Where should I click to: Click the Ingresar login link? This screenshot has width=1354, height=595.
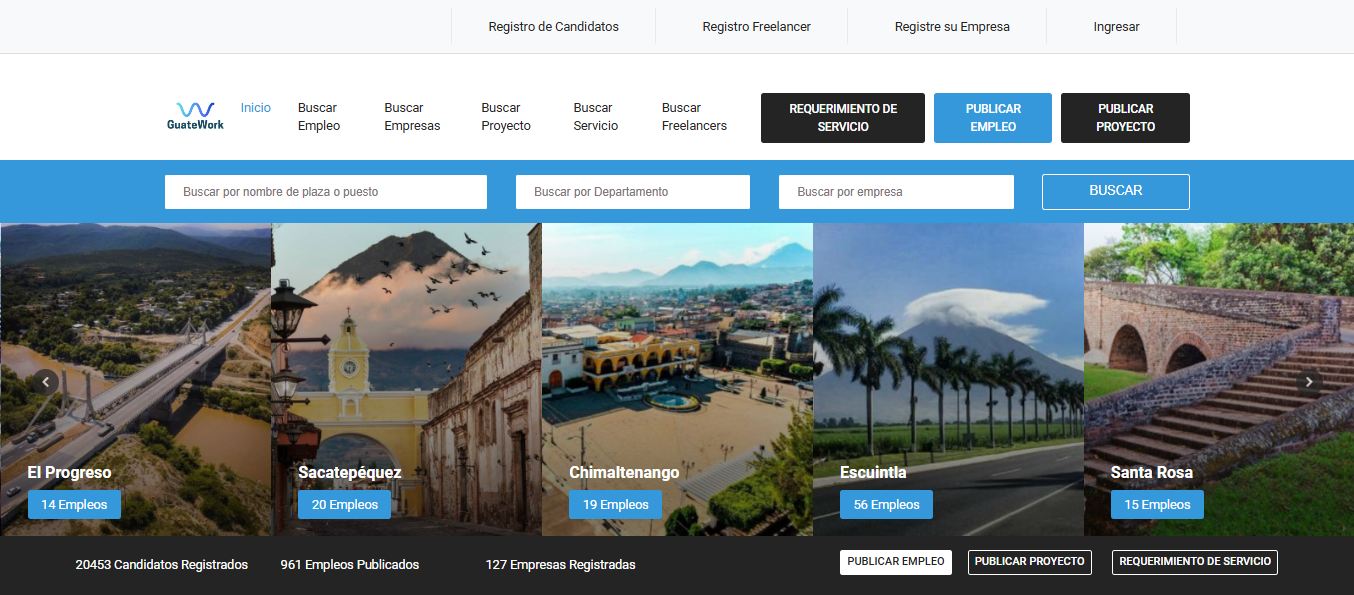[1116, 27]
